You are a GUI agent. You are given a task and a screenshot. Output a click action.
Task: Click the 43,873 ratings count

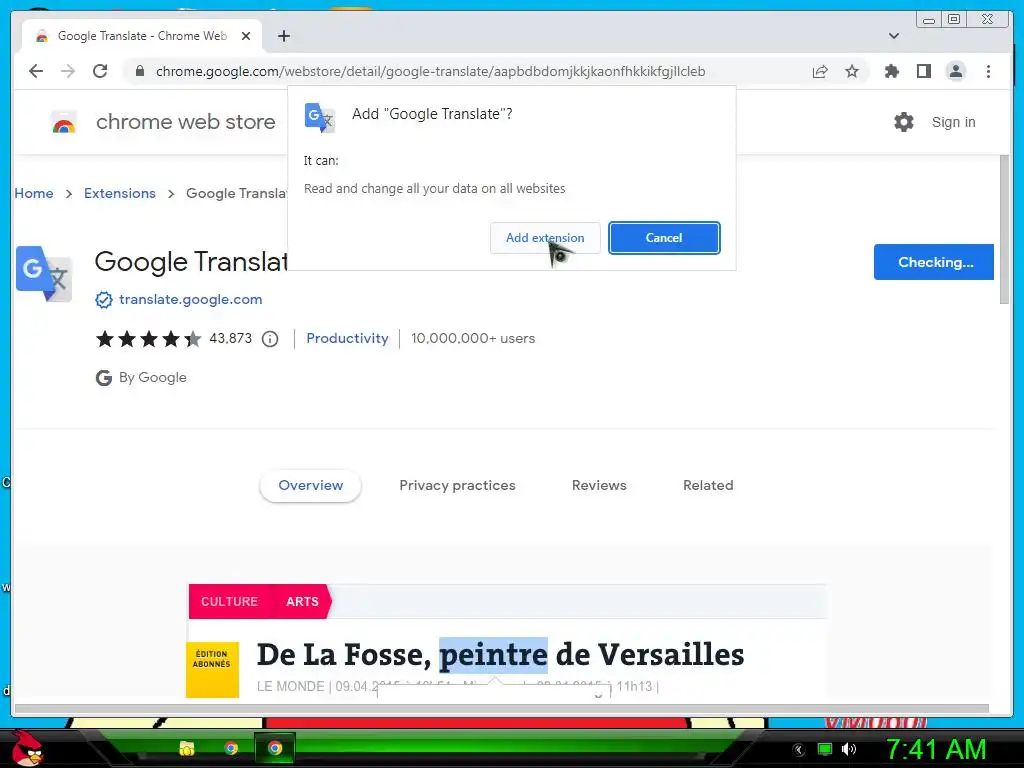coord(230,338)
